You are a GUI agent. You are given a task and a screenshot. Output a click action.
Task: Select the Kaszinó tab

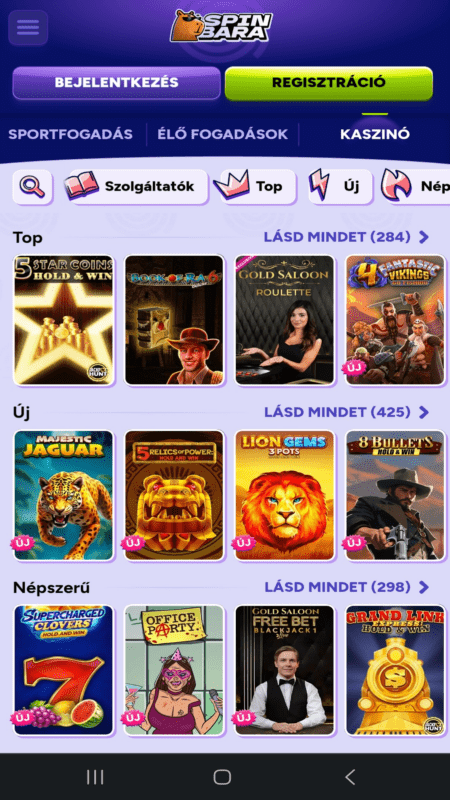coord(375,134)
